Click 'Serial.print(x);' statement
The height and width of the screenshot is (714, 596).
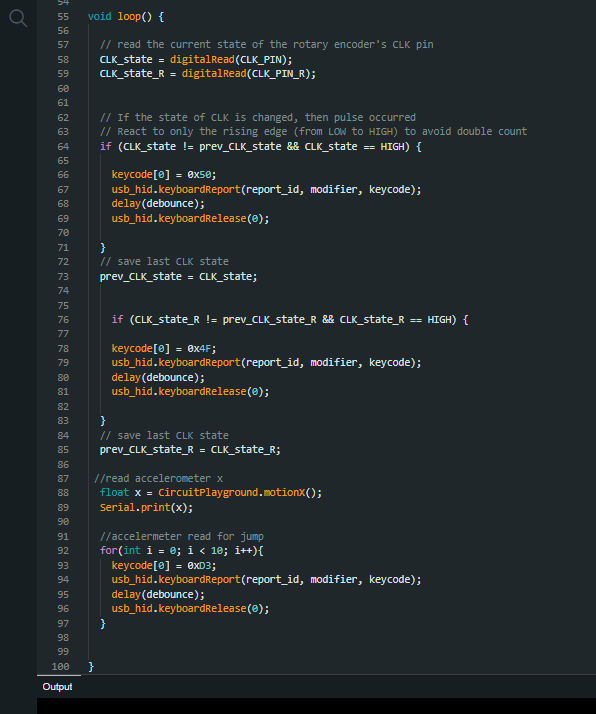click(146, 508)
